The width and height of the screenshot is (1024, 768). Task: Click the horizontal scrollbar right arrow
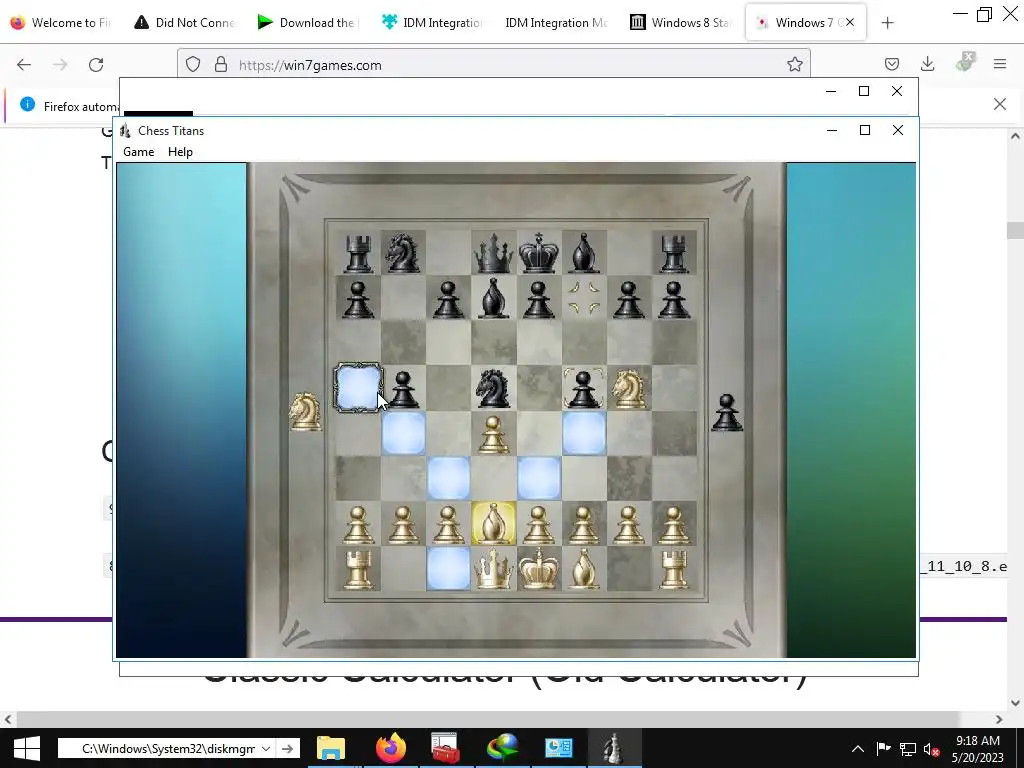[999, 719]
